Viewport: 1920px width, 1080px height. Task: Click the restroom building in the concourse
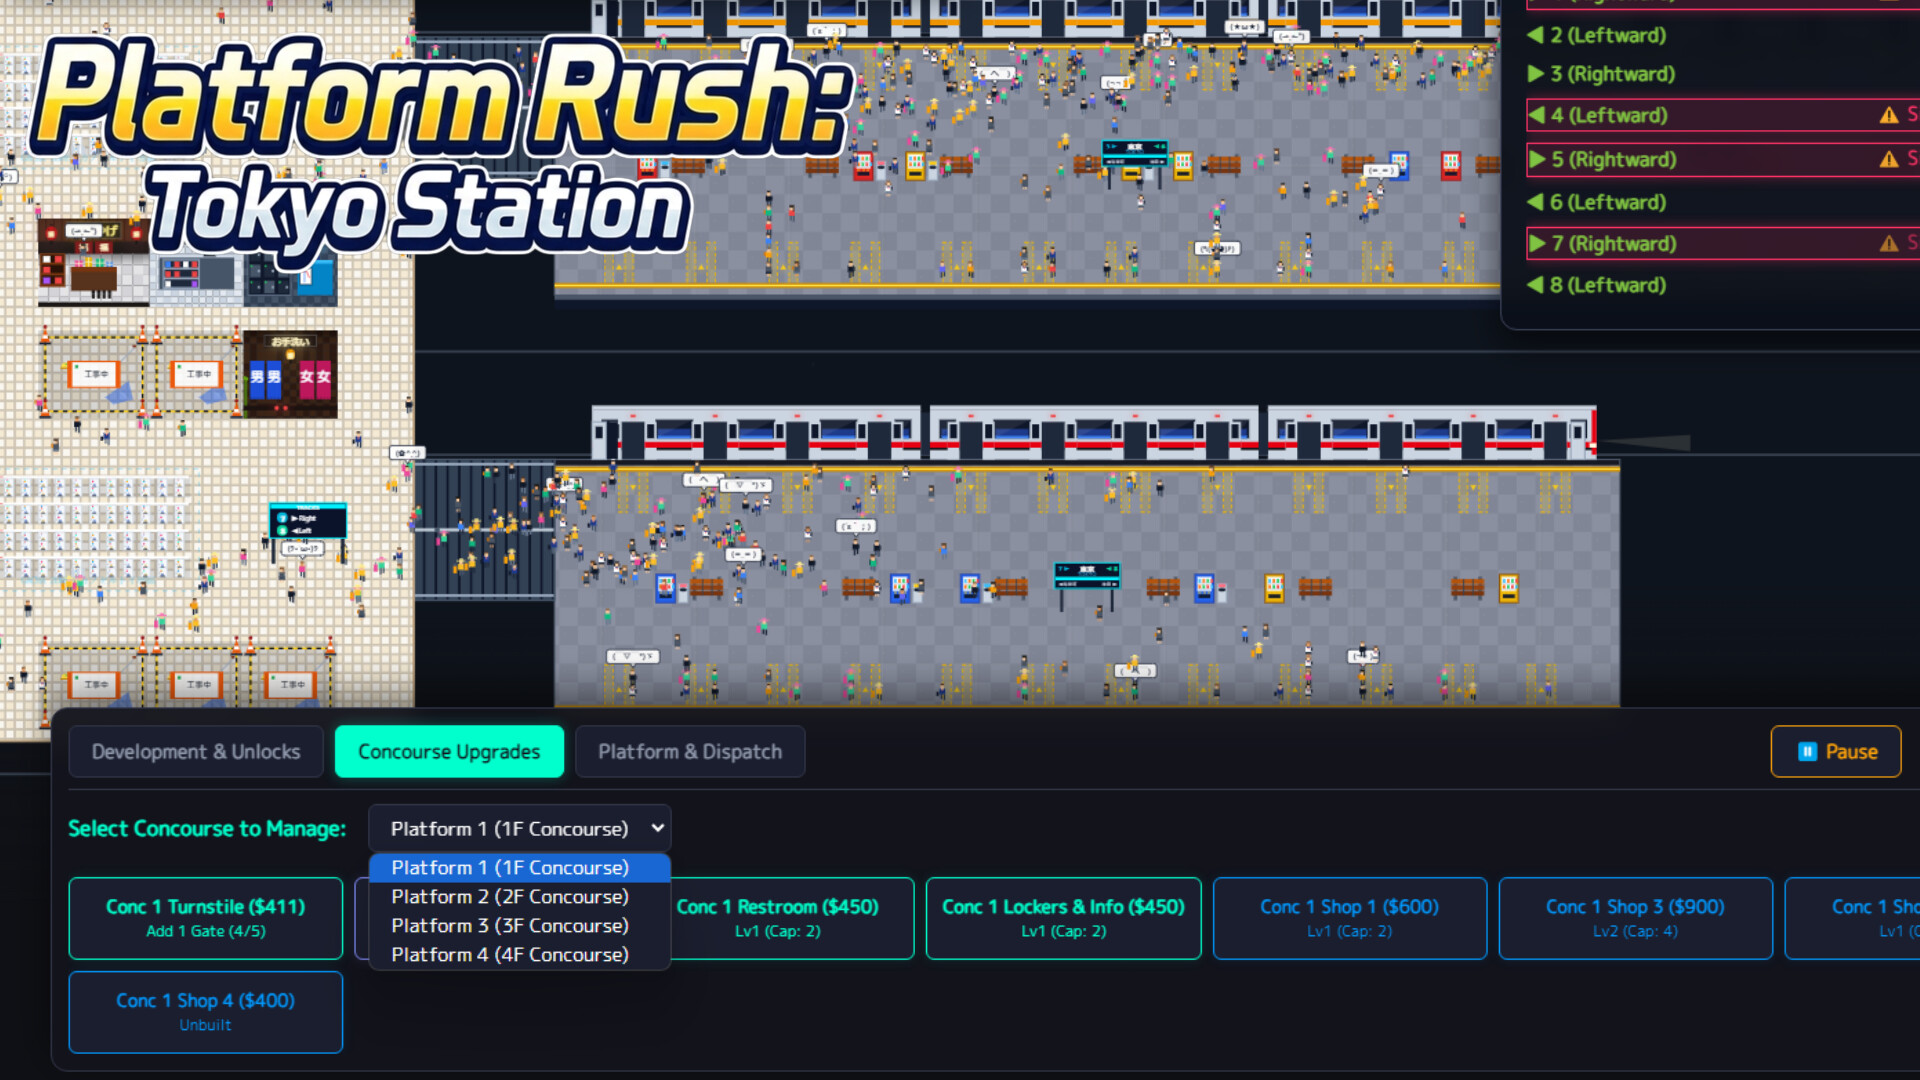click(x=290, y=374)
